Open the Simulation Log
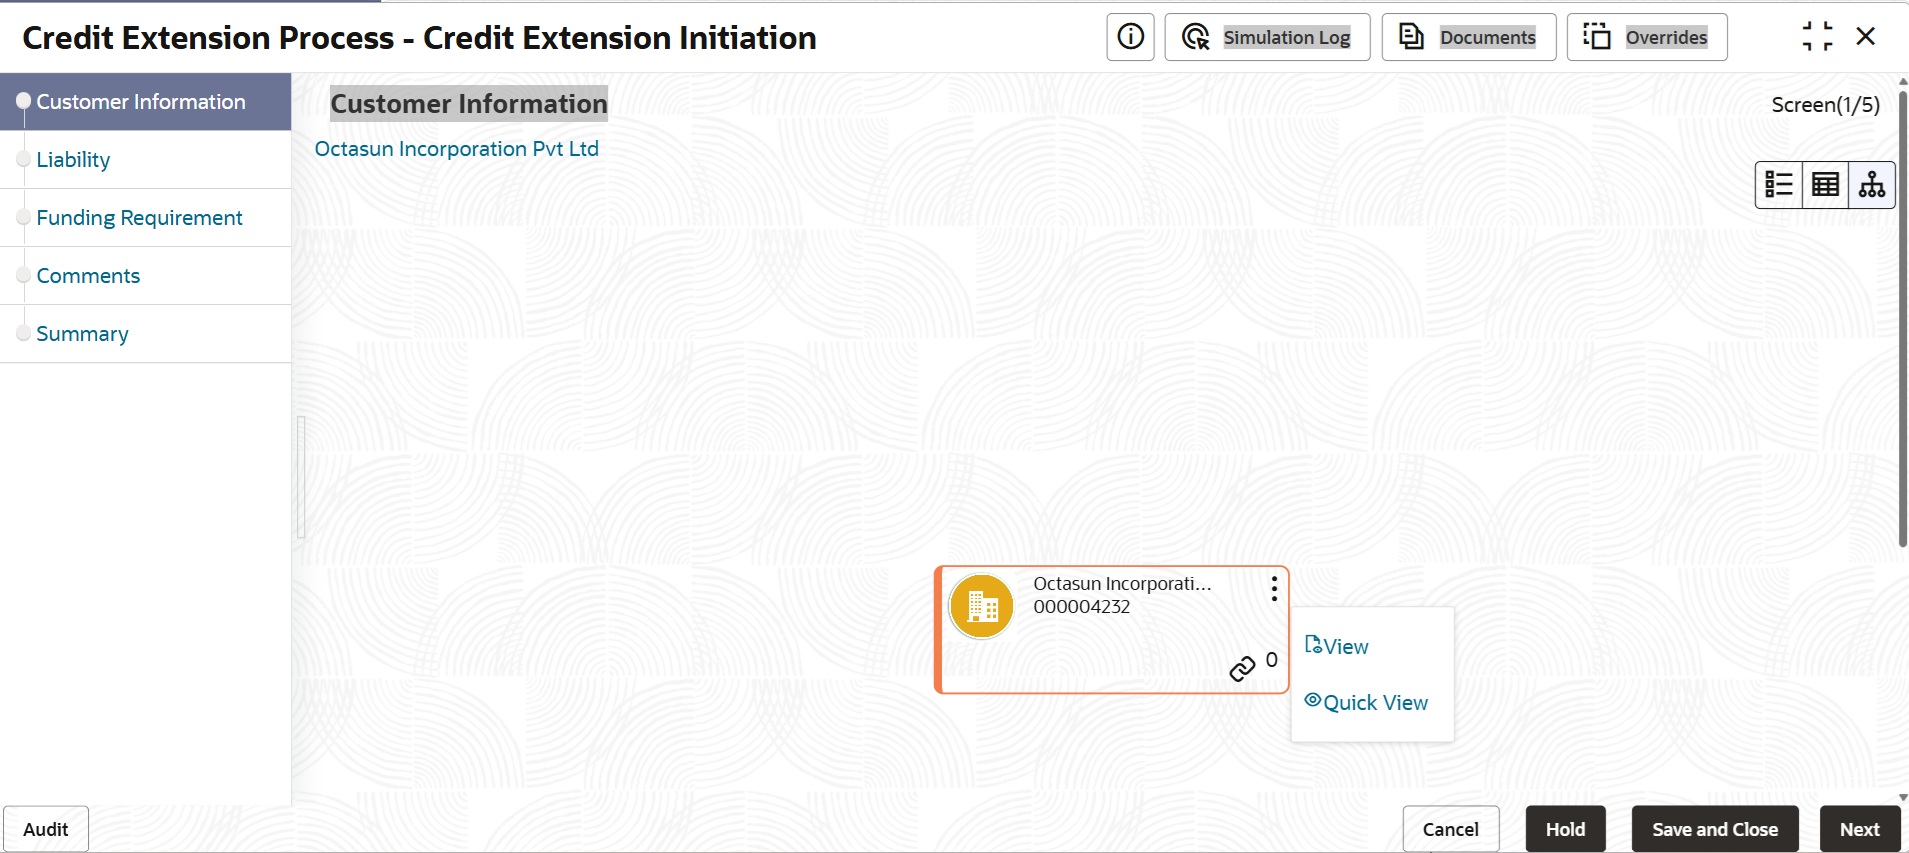The image size is (1909, 853). point(1267,37)
